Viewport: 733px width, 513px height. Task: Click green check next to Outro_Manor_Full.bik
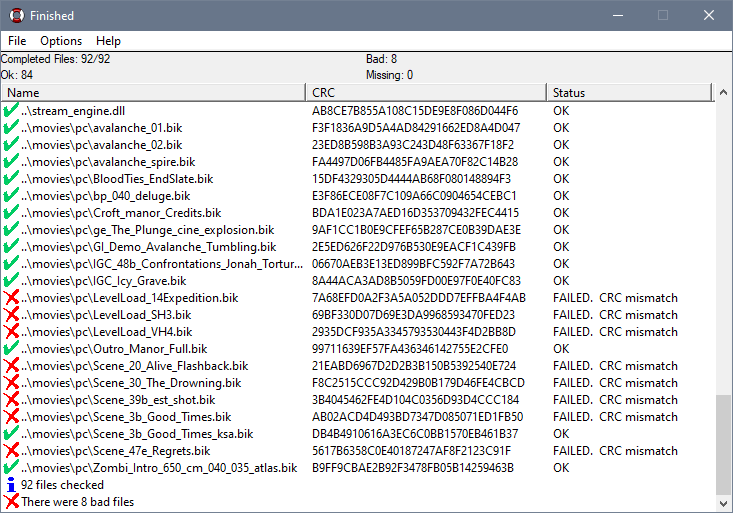(x=11, y=349)
